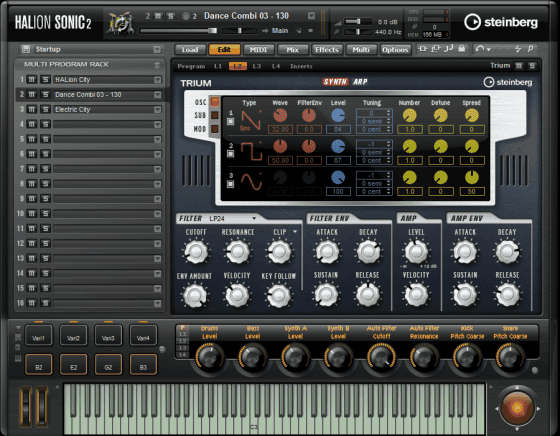This screenshot has width=560, height=436.
Task: Switch to the Load page
Action: [x=190, y=50]
